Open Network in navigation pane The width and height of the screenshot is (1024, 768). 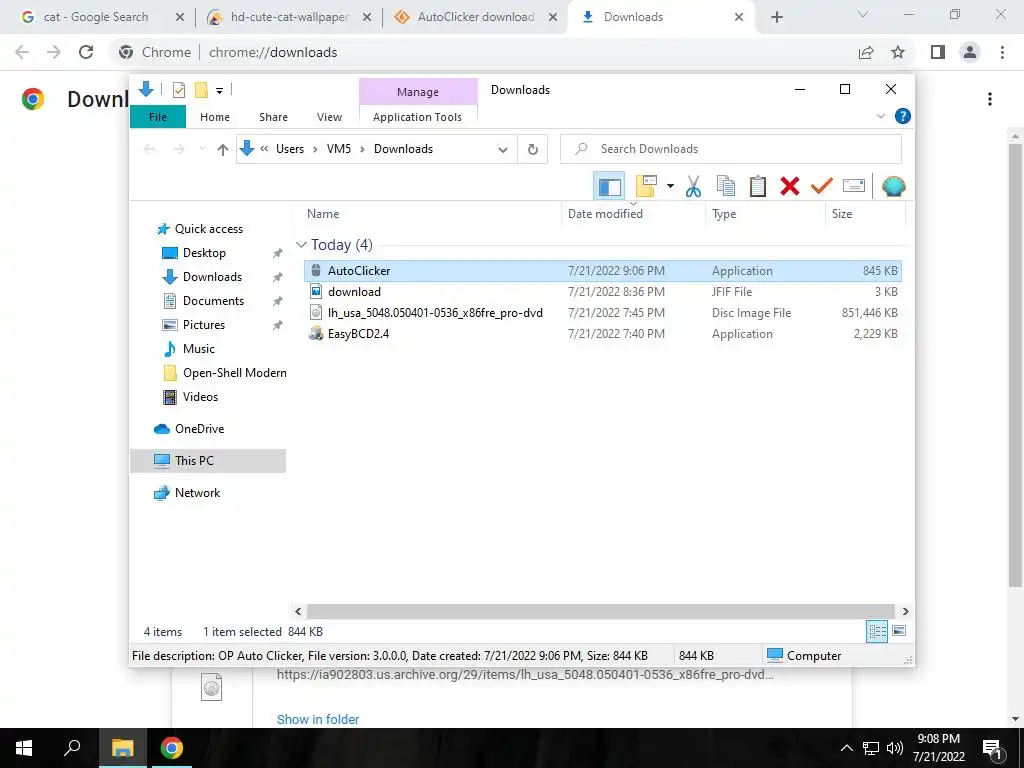pyautogui.click(x=197, y=493)
